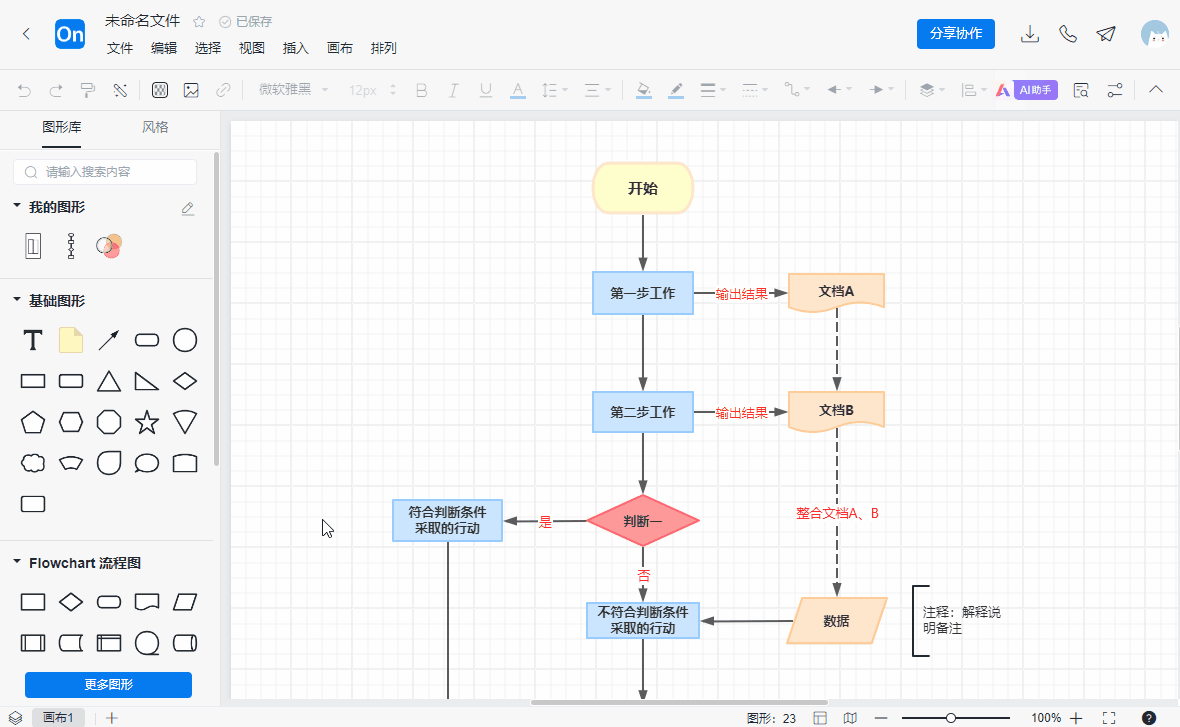Viewport: 1180px width, 727px height.
Task: Click the zoom slider handle
Action: [951, 718]
